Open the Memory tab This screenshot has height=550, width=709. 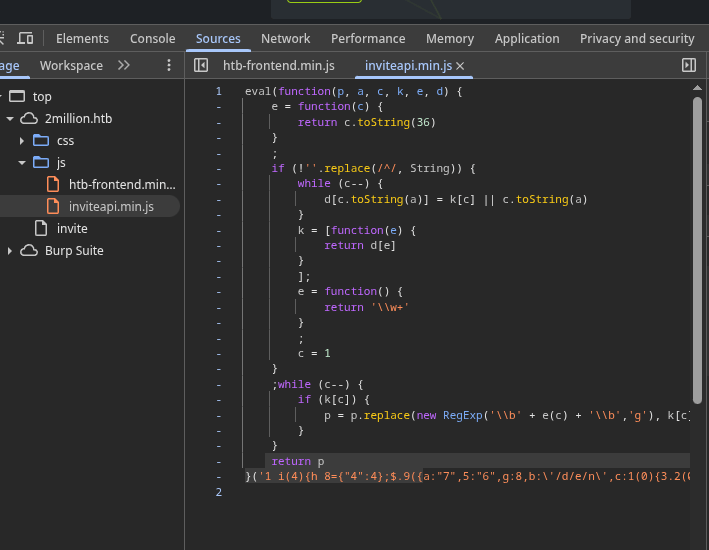pyautogui.click(x=450, y=38)
